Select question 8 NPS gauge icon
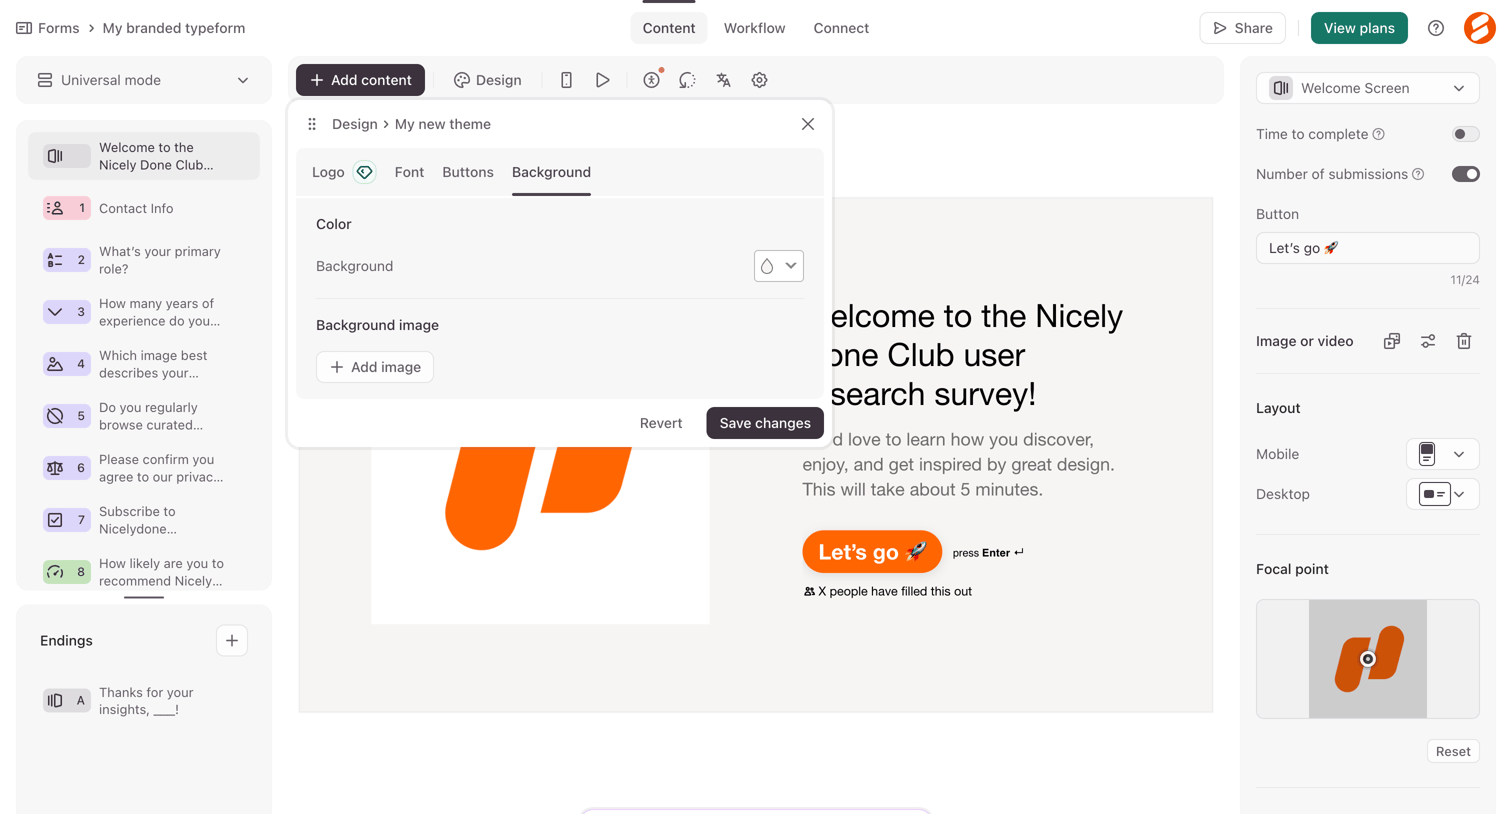This screenshot has height=814, width=1512. (66, 572)
